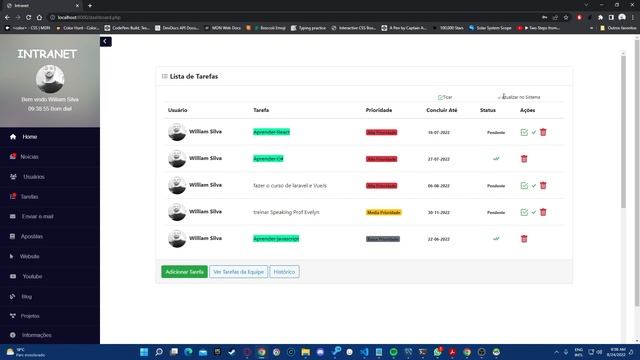Click the Aprender Javascript task text

276,239
